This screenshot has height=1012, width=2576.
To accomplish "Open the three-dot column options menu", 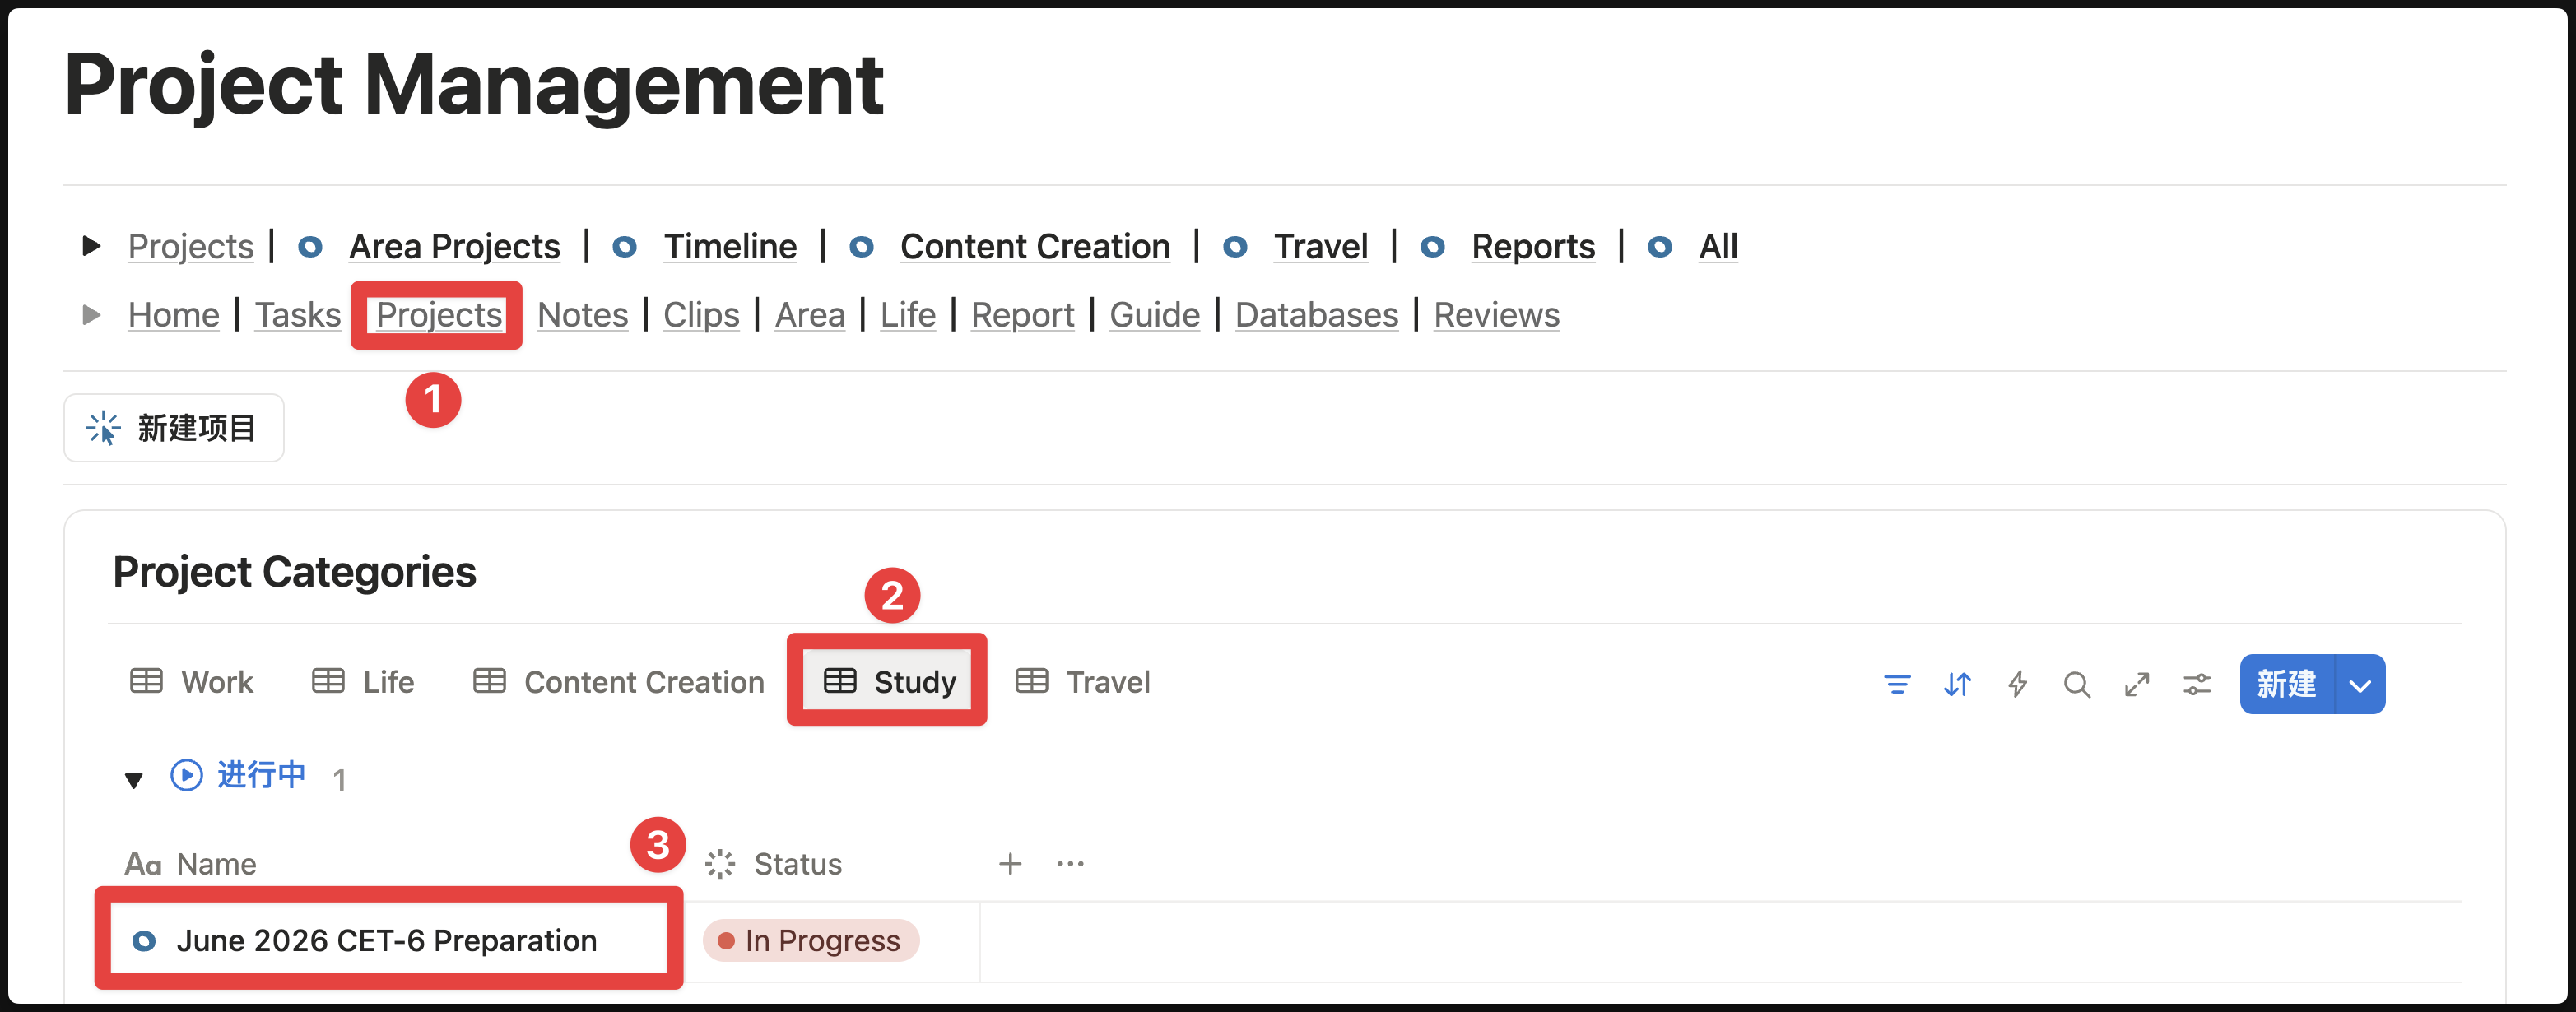I will click(1070, 864).
